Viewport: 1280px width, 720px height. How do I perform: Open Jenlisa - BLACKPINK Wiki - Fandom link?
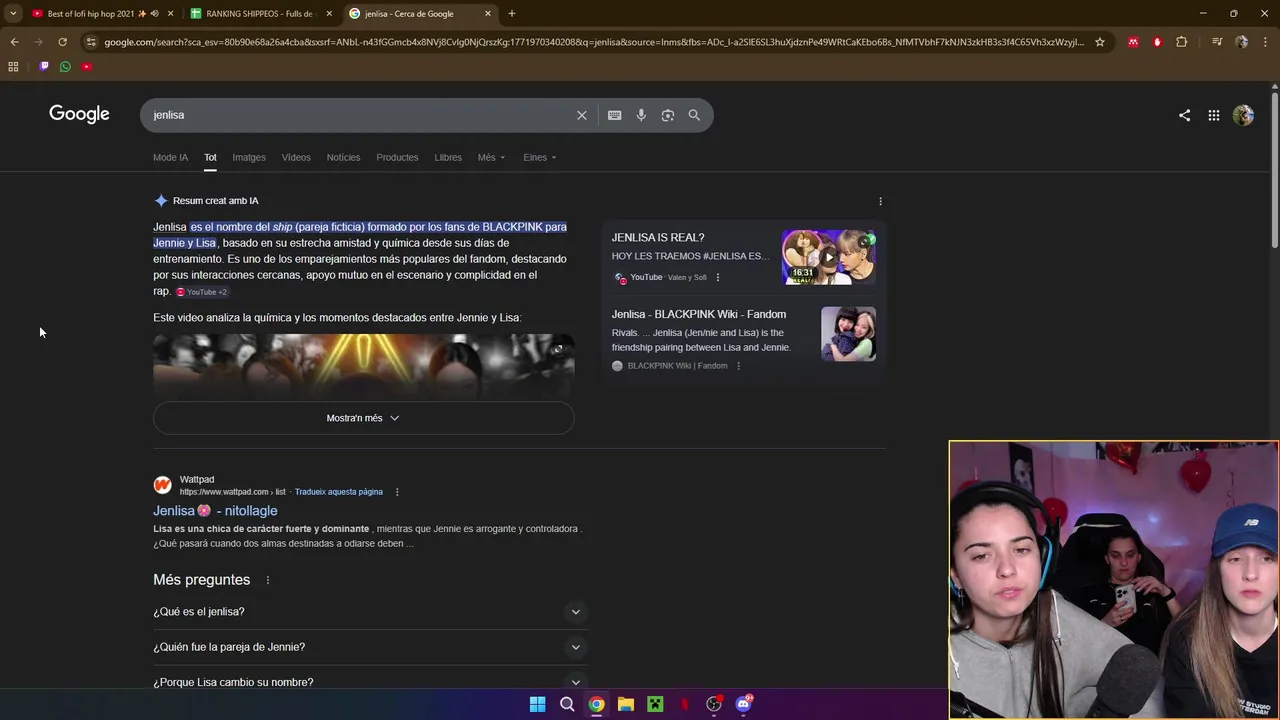[699, 314]
